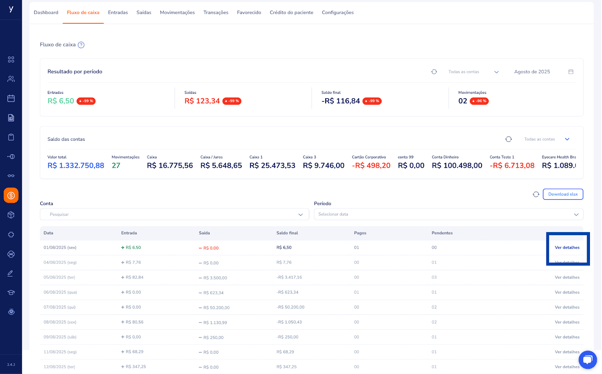Open the dashboard grid icon in sidebar

[11, 60]
